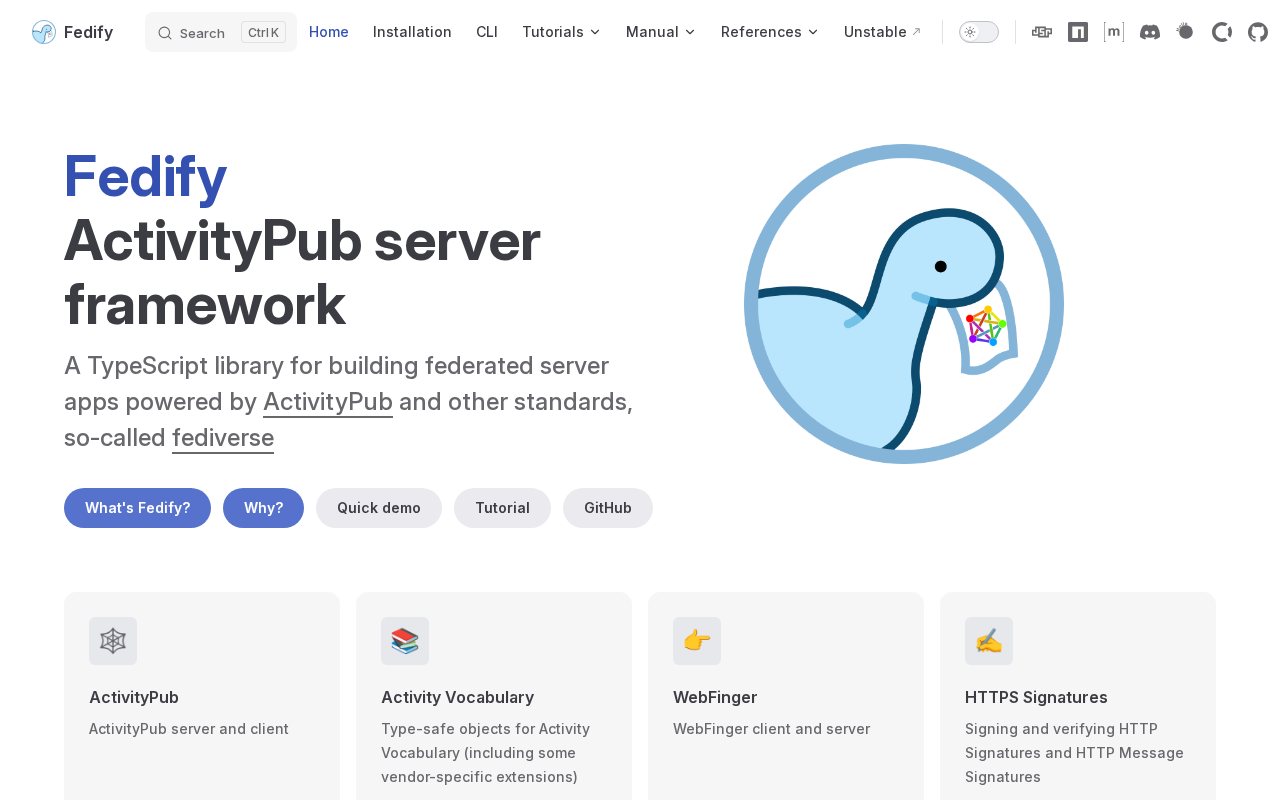Click the round spiky icon beside Discord
Viewport: 1280px width, 800px height.
[1186, 32]
